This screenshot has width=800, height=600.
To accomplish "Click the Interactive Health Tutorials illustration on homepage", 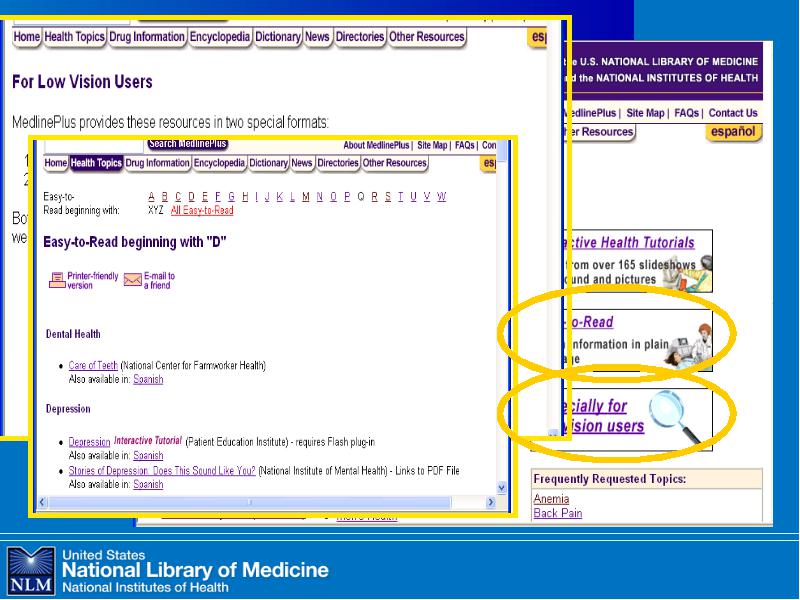I will point(687,273).
